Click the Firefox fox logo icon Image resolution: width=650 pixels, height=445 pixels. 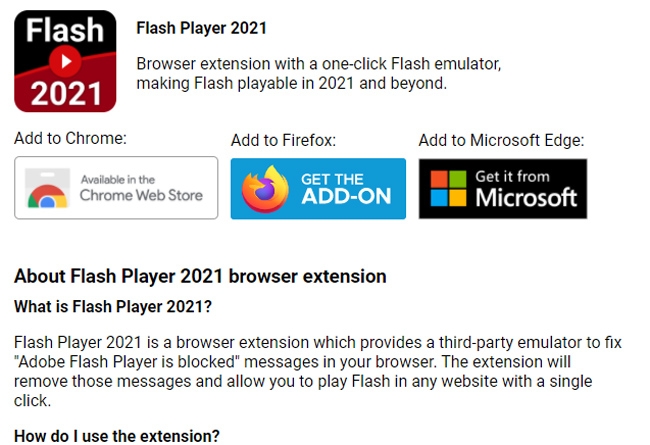(x=265, y=189)
